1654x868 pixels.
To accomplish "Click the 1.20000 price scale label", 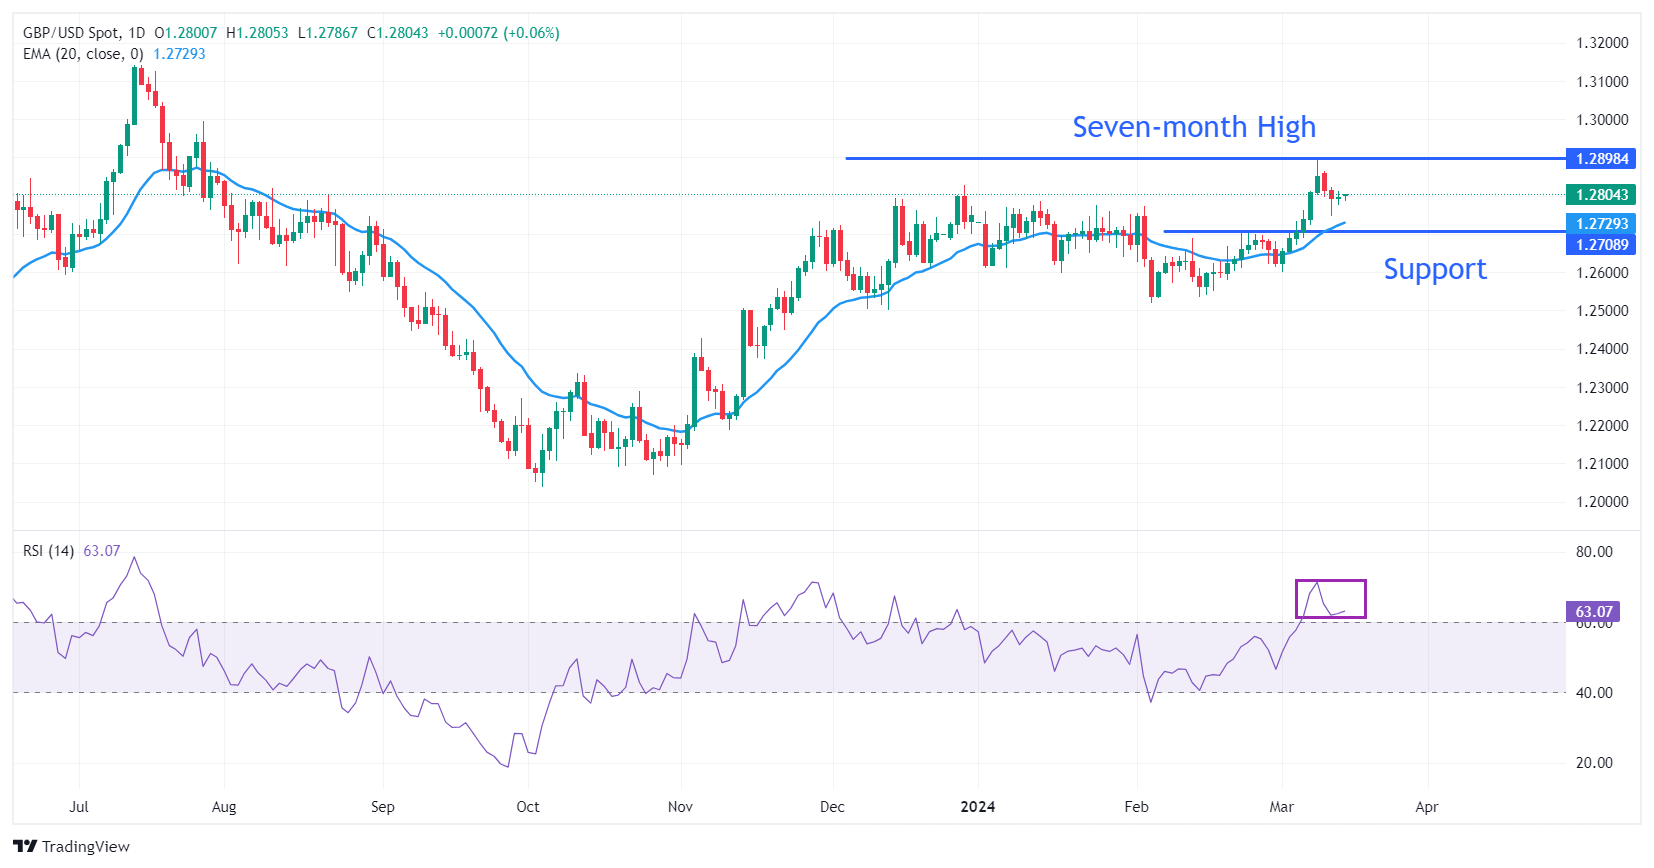I will 1601,502.
